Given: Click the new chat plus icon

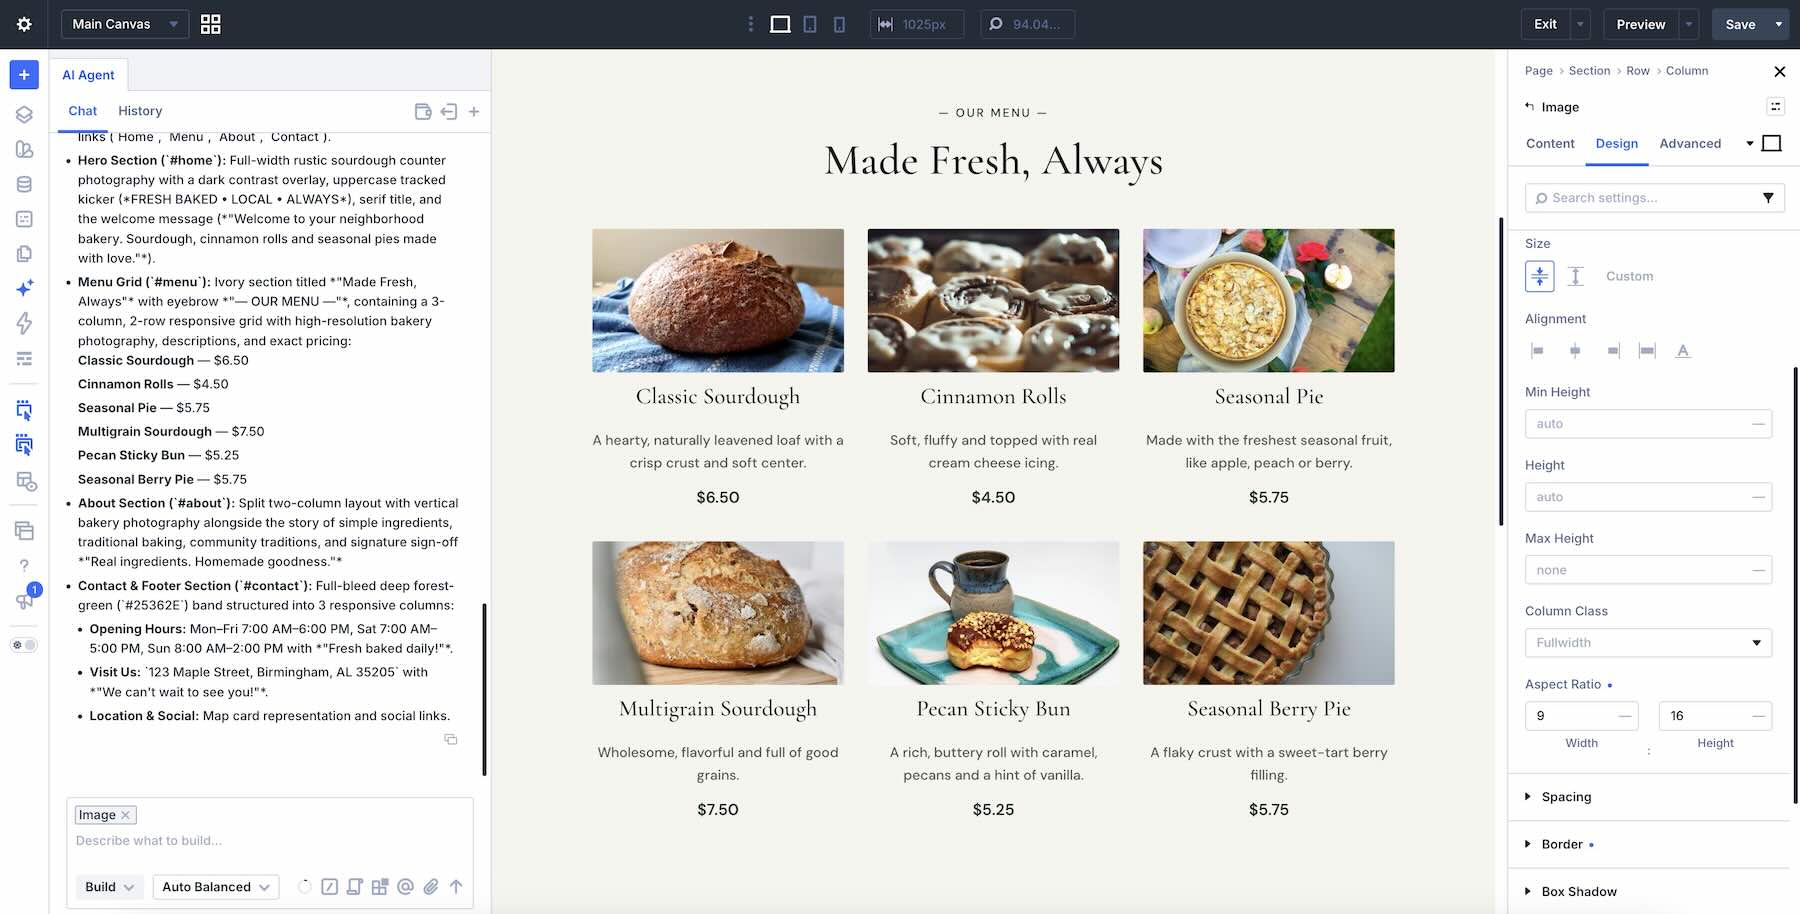Looking at the screenshot, I should tap(474, 111).
